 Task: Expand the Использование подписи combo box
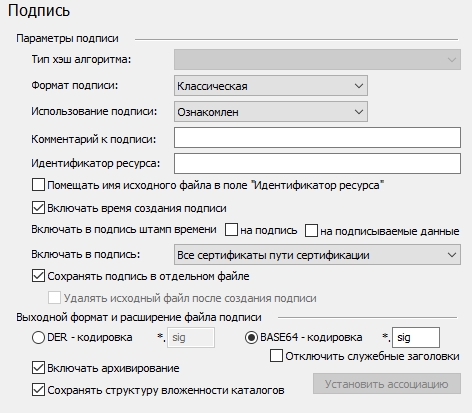point(271,112)
